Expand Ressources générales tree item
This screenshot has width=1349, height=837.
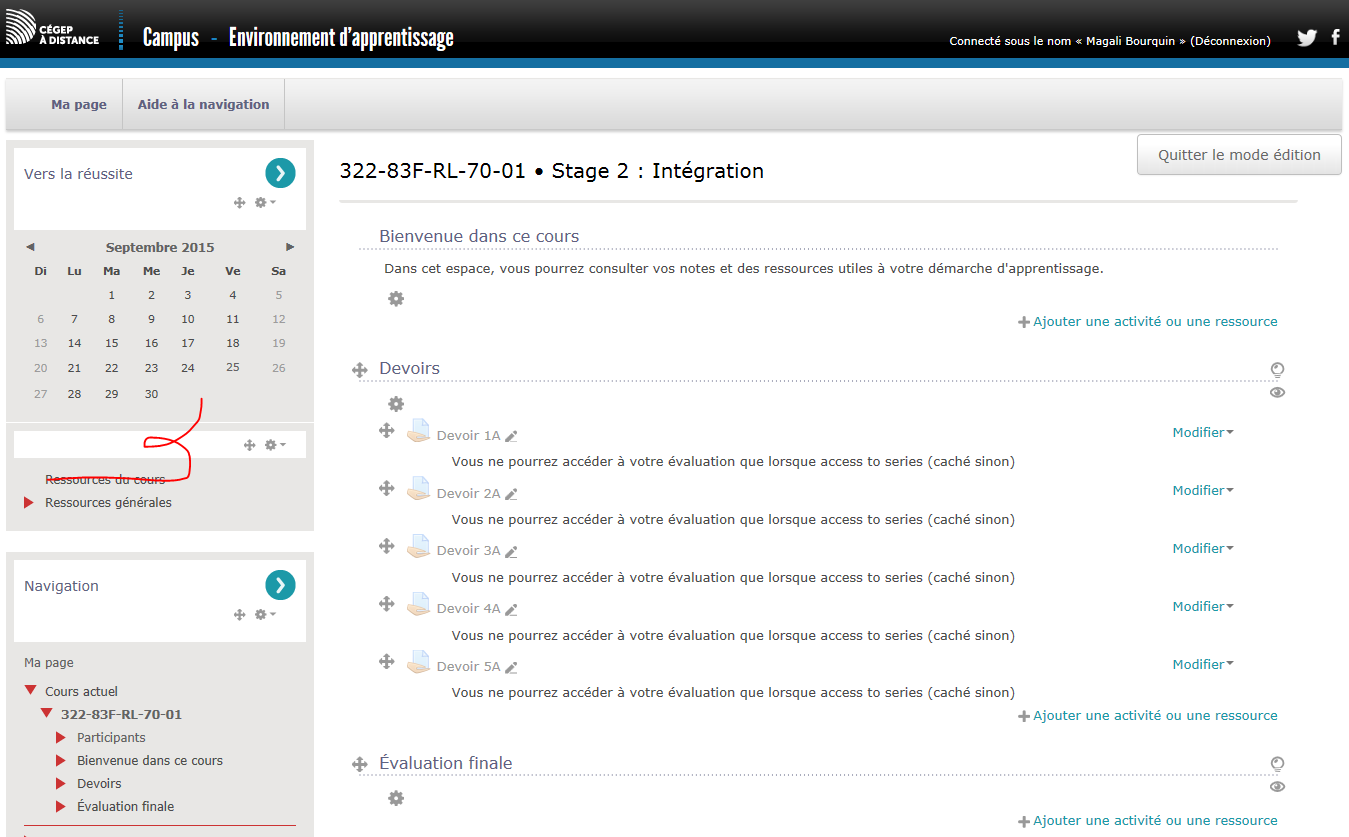pos(29,503)
